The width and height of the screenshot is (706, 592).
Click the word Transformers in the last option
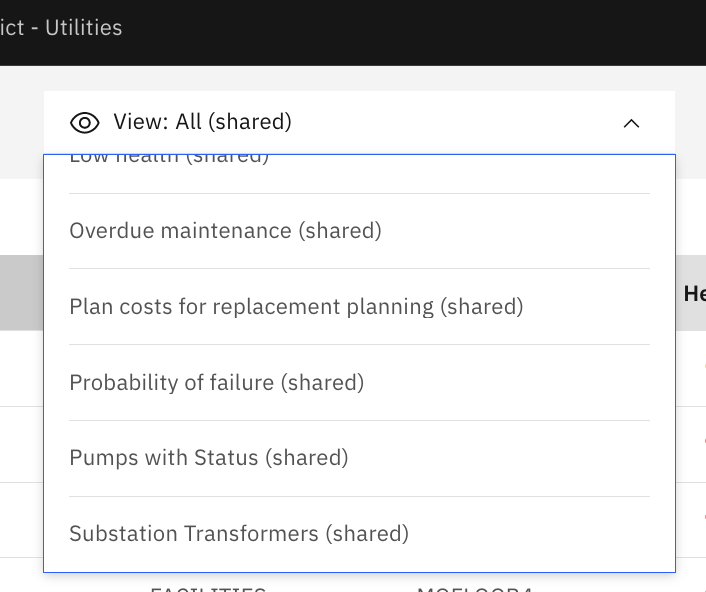point(251,534)
